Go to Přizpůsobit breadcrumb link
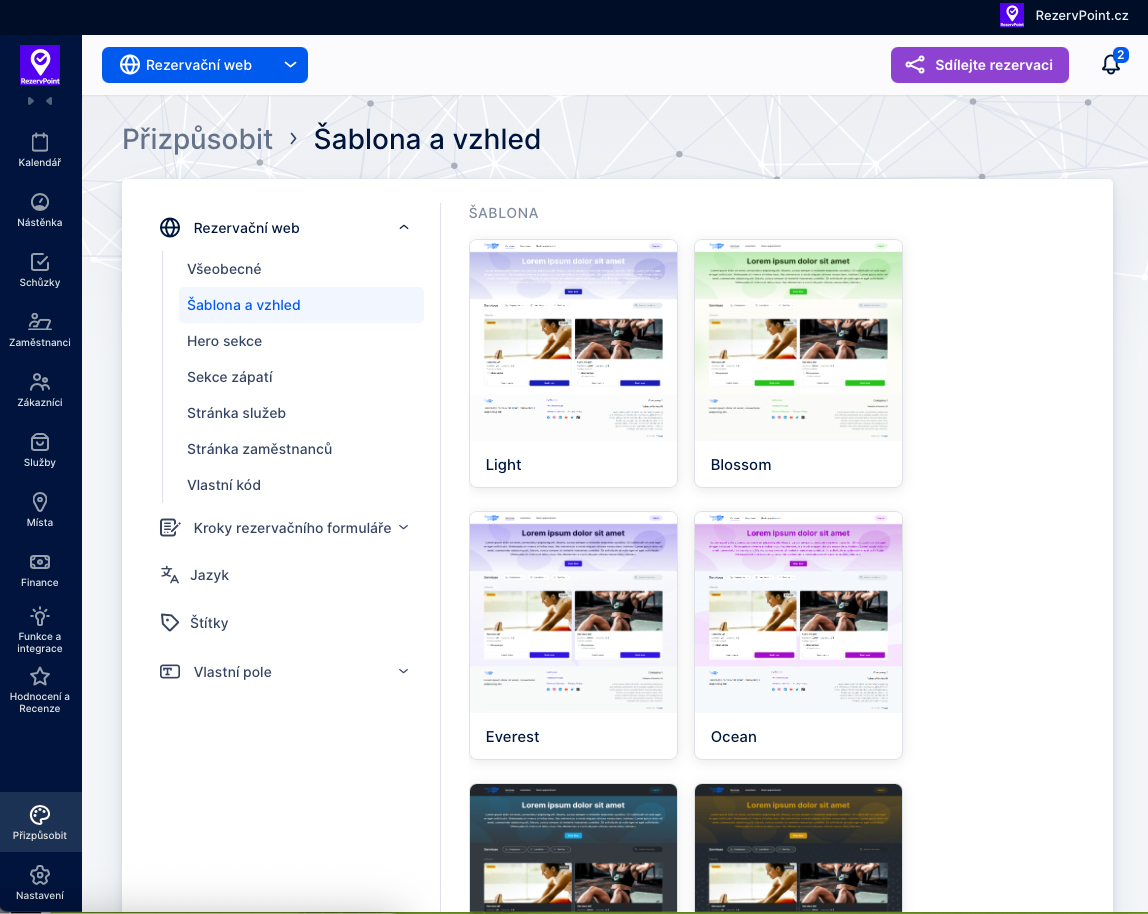 (x=197, y=139)
